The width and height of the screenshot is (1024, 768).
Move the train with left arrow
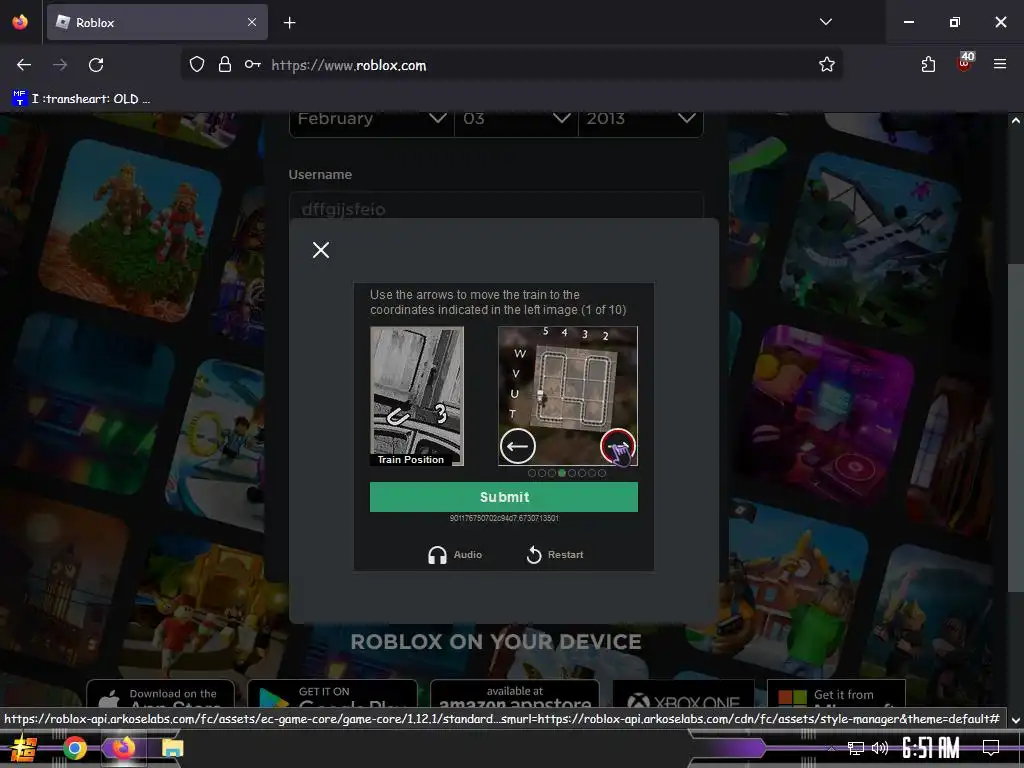pyautogui.click(x=518, y=447)
